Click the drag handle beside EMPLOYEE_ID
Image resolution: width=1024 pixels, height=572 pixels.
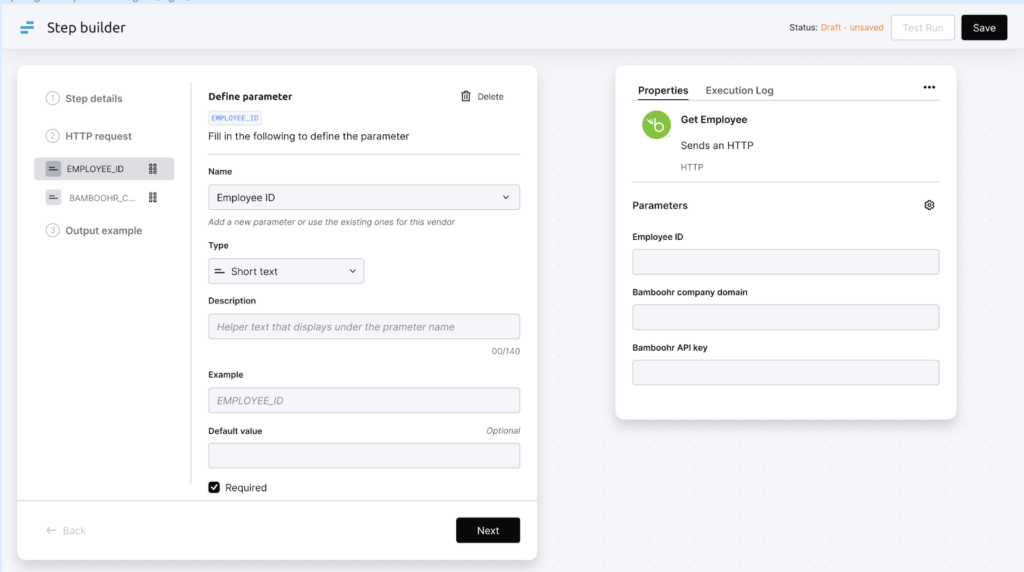(153, 169)
